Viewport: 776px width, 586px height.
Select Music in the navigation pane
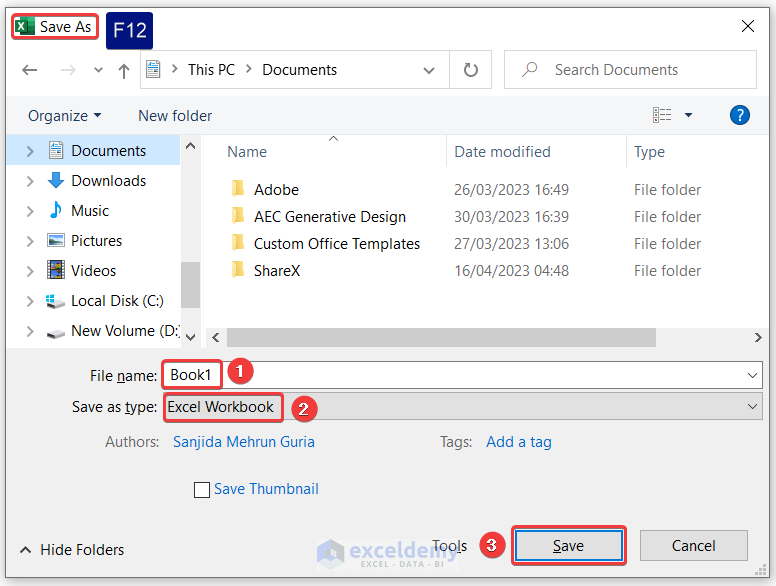tap(90, 211)
